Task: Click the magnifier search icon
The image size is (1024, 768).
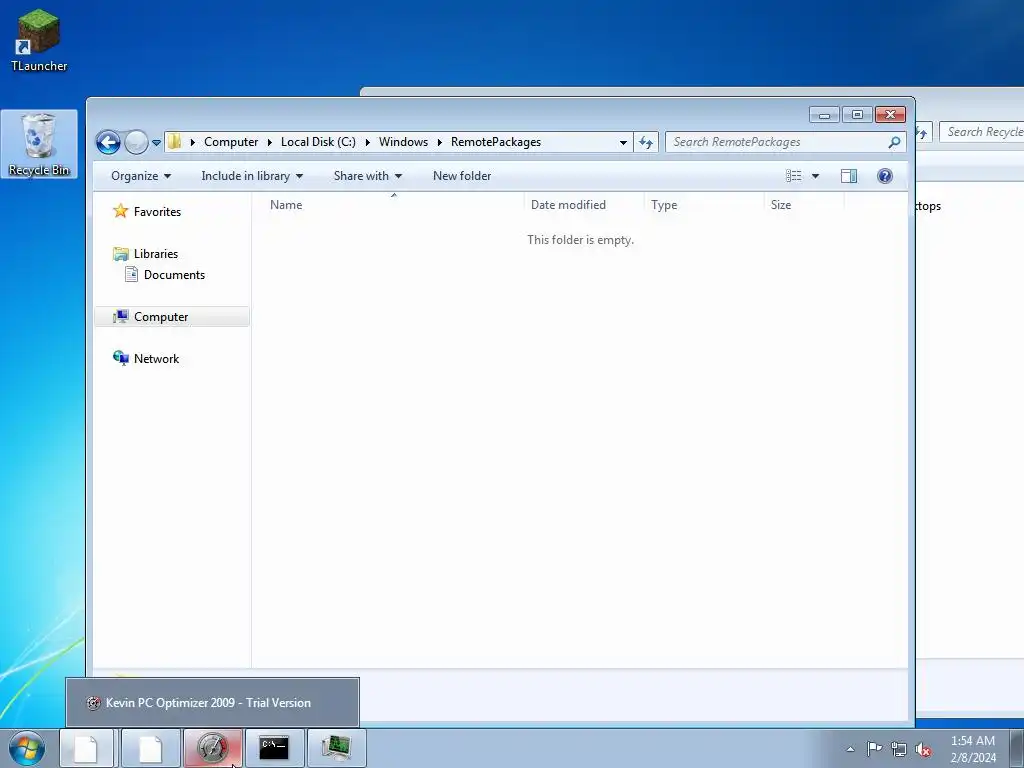Action: click(894, 142)
